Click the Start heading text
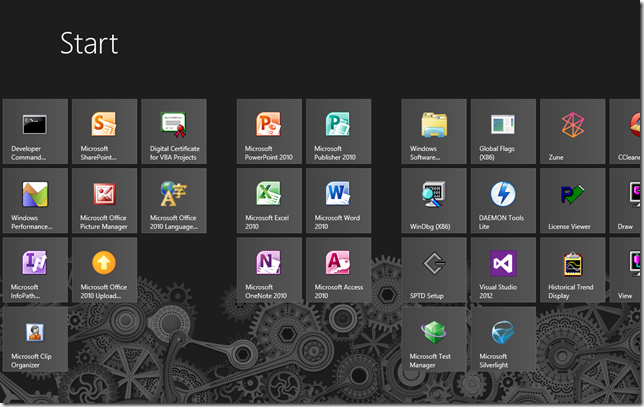This screenshot has width=644, height=407. tap(89, 44)
